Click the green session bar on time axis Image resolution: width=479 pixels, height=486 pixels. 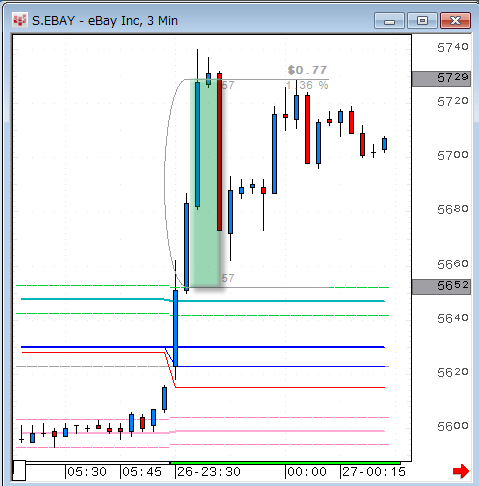(285, 463)
